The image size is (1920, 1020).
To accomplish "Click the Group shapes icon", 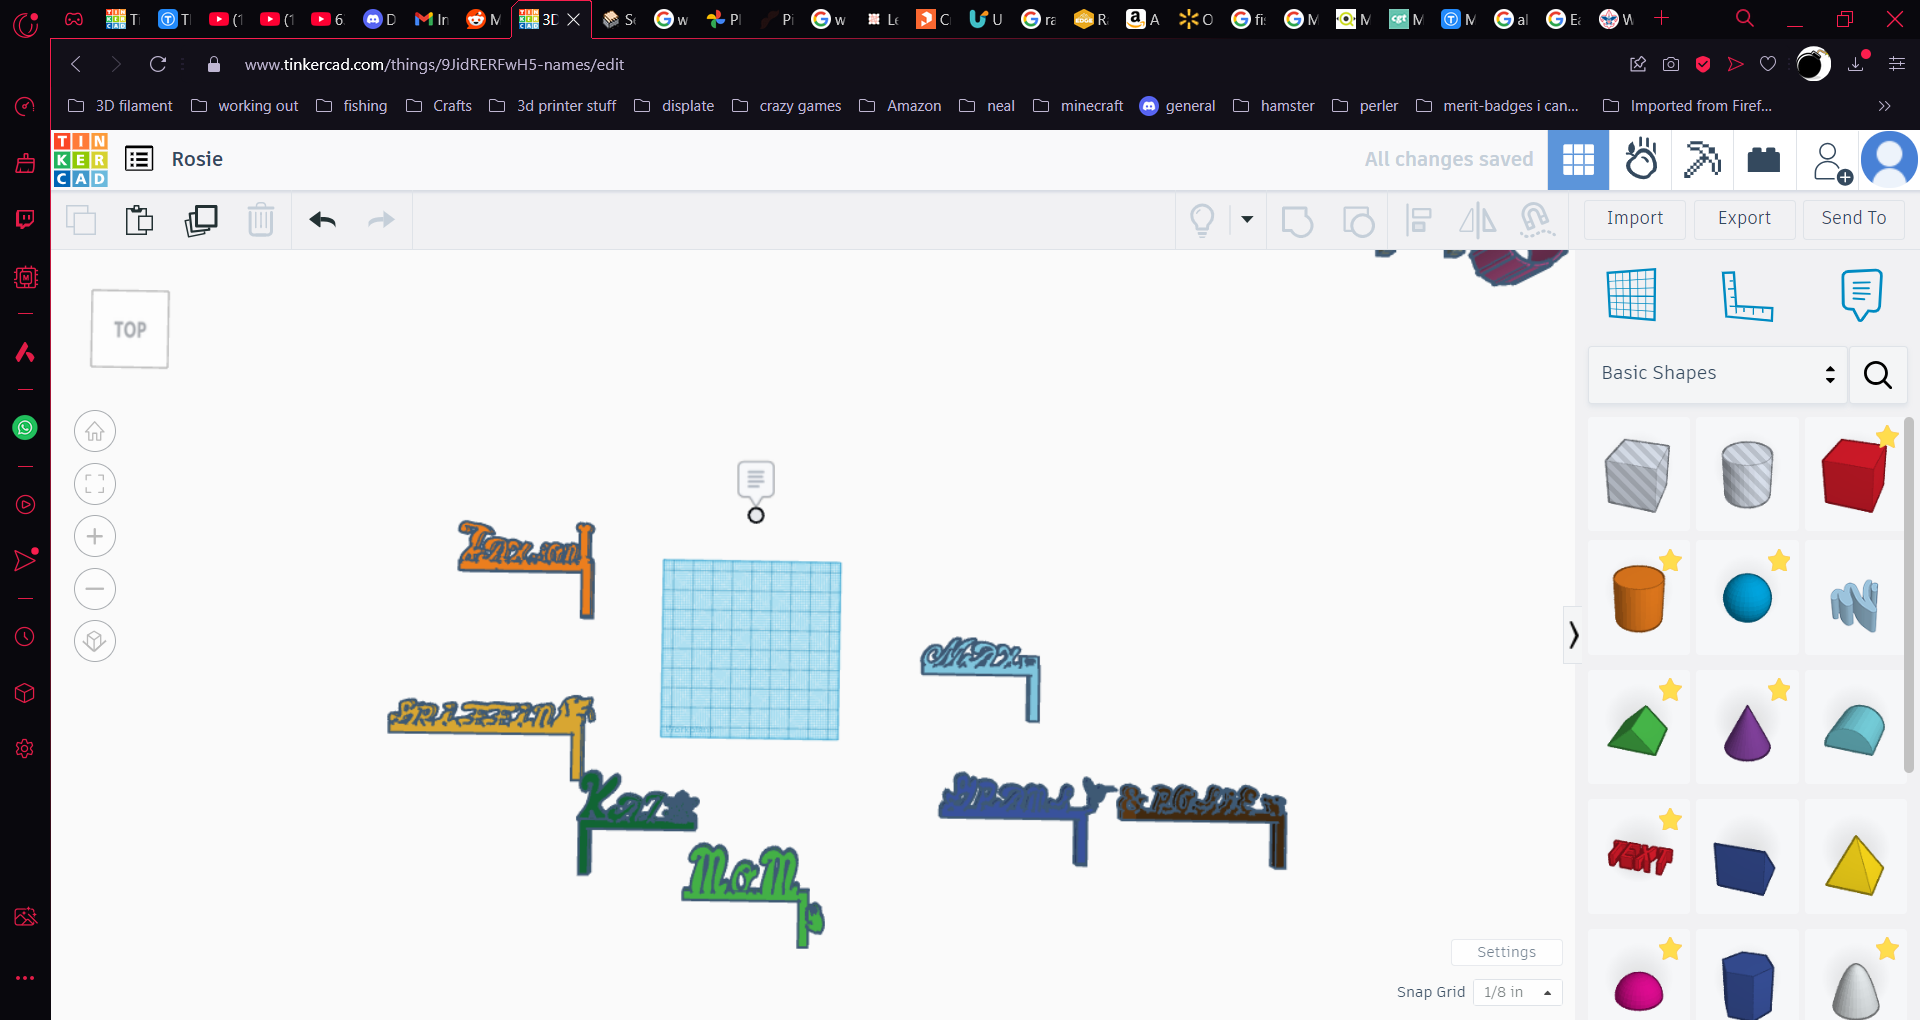I will 1297,220.
